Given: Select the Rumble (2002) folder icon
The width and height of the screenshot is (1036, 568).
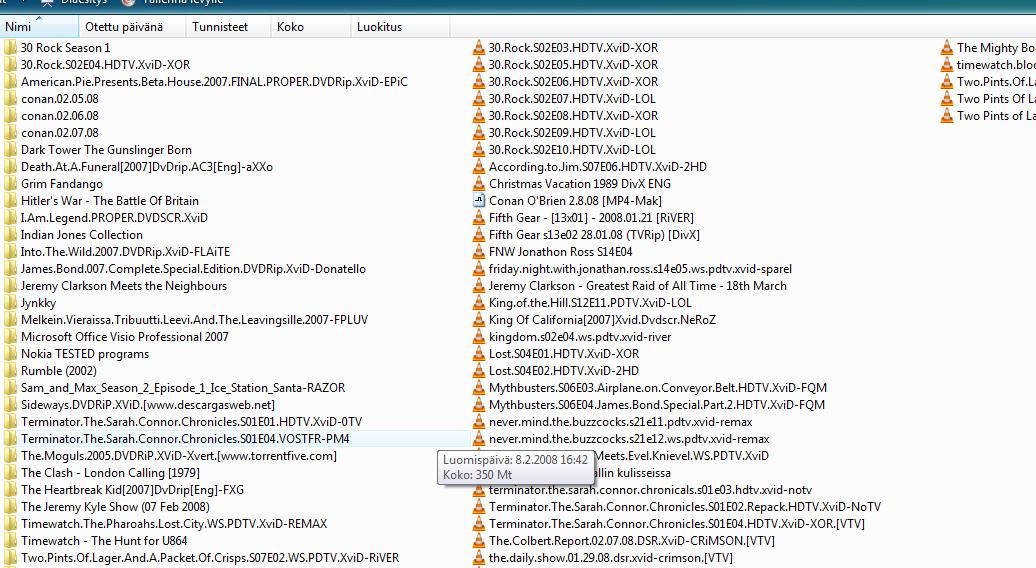Looking at the screenshot, I should pyautogui.click(x=10, y=371).
